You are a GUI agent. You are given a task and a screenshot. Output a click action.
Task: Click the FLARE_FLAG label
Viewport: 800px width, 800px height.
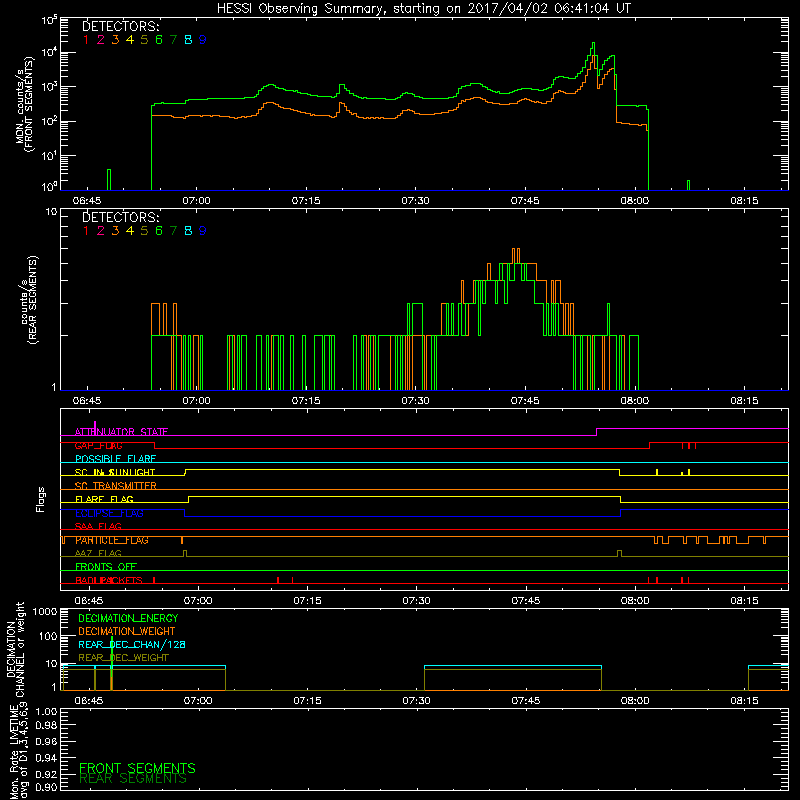coord(104,499)
